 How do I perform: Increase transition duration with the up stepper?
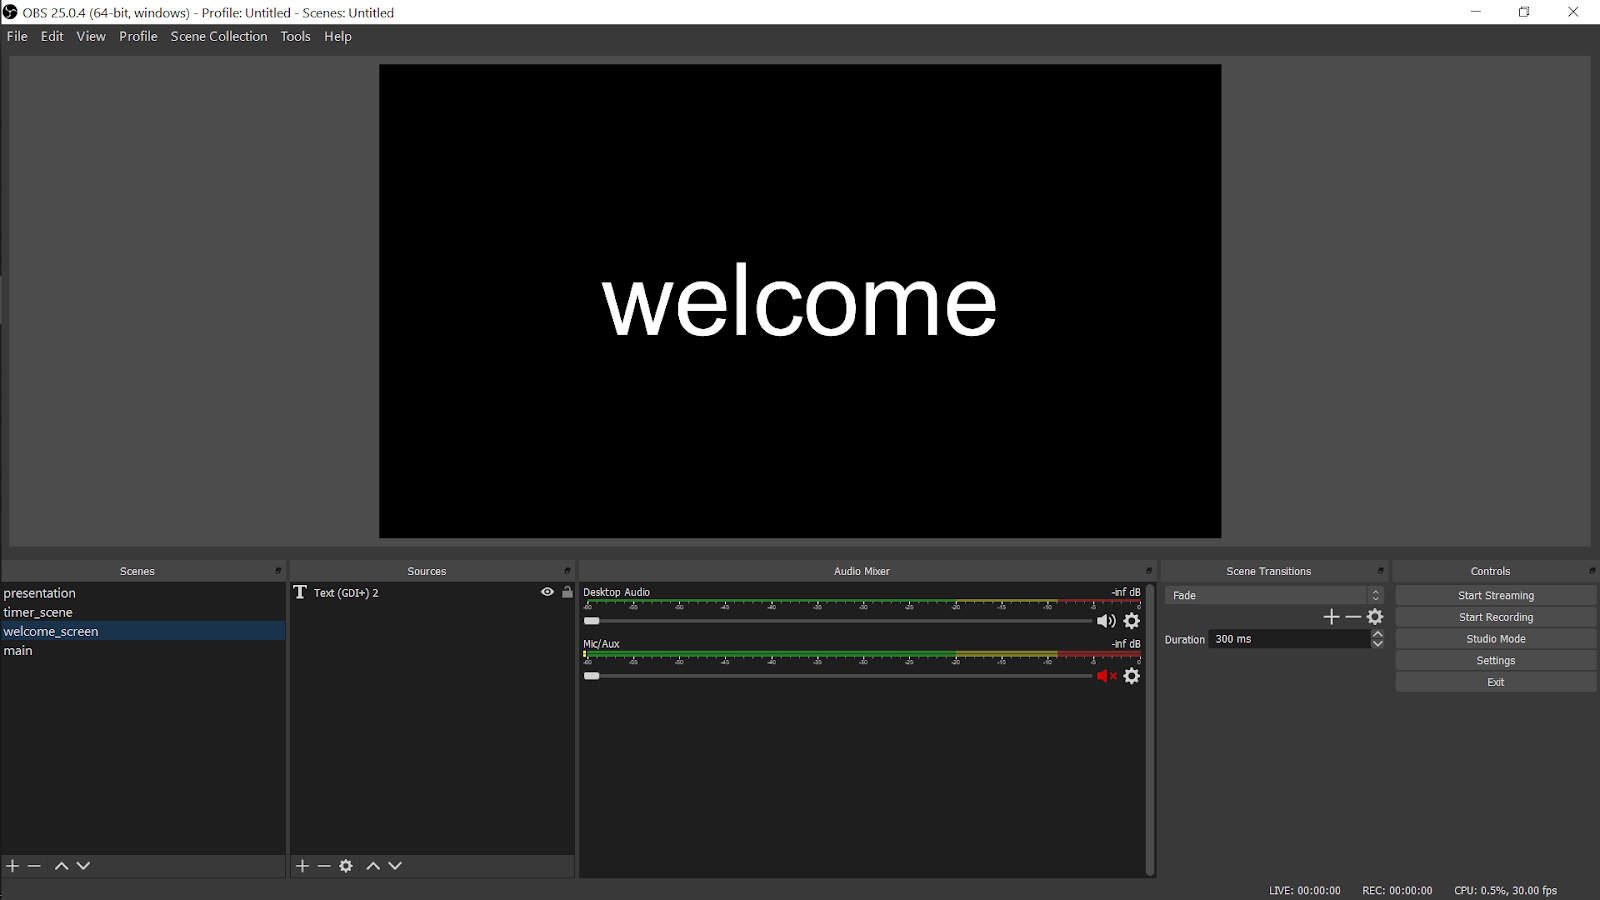1377,633
